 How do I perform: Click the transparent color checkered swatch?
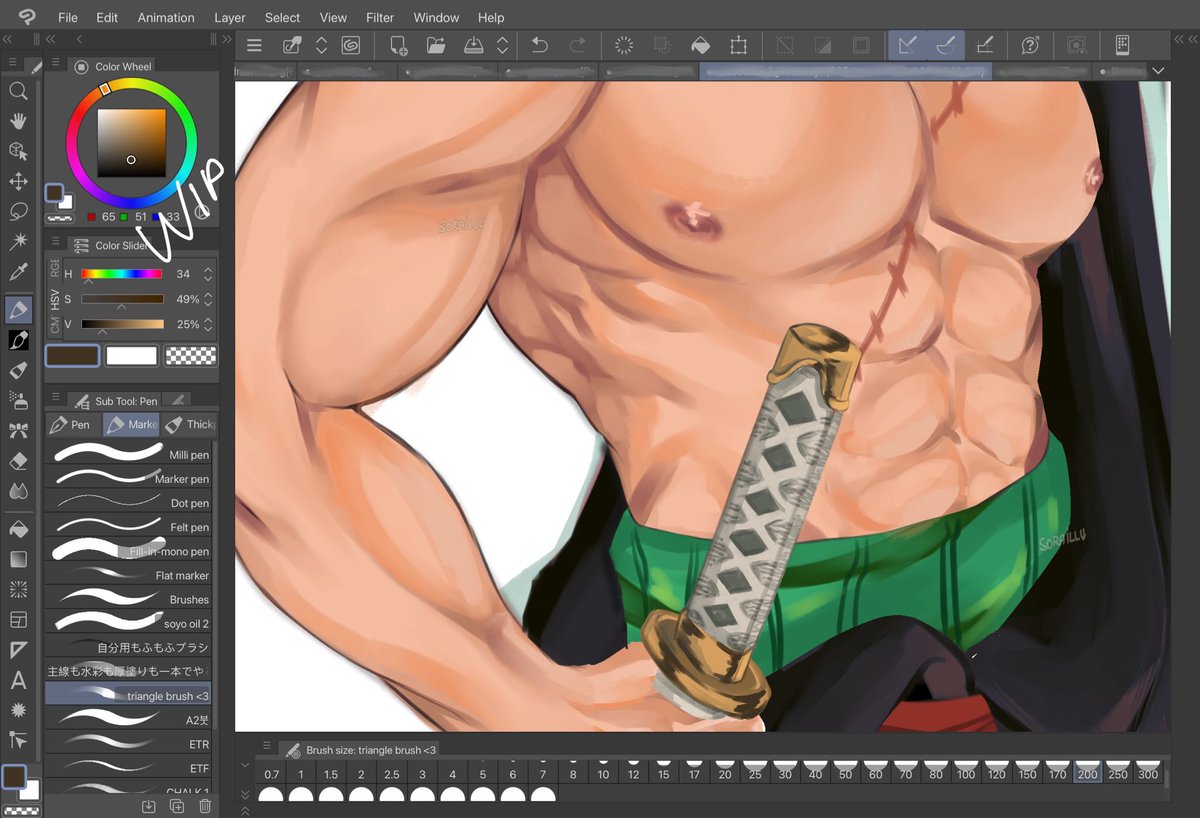tap(191, 355)
